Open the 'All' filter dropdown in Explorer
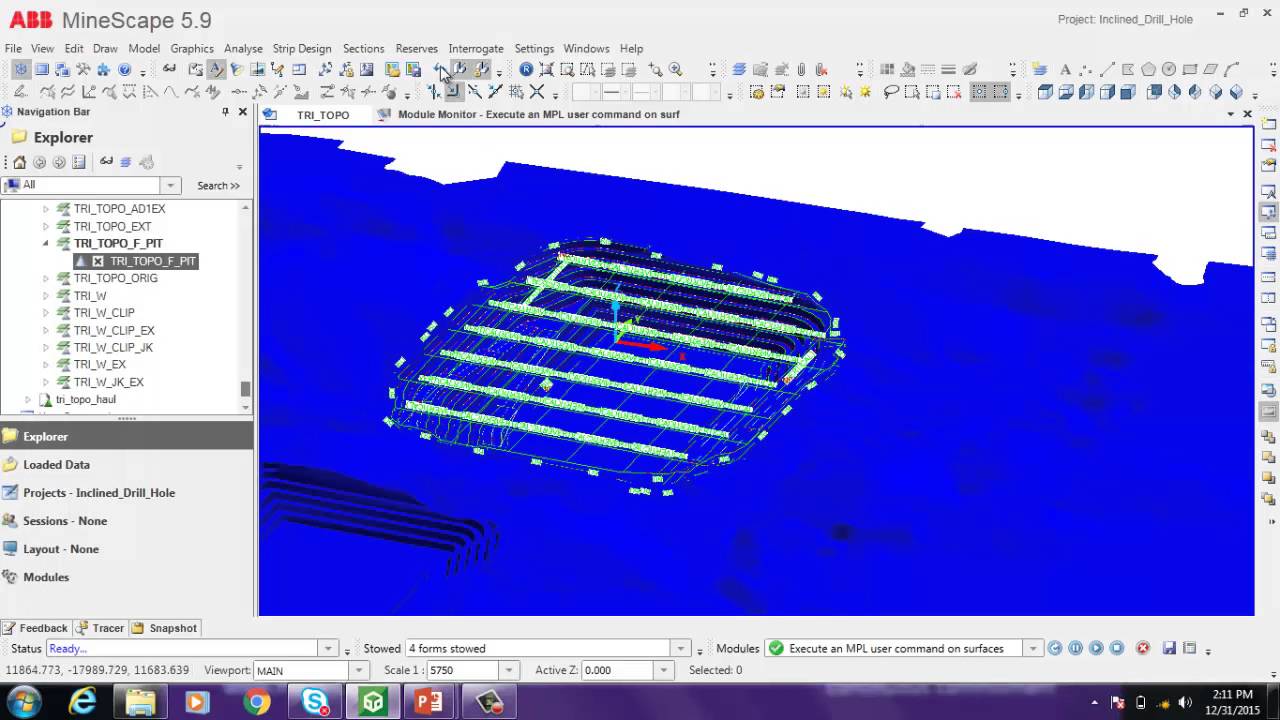The width and height of the screenshot is (1280, 720). pos(171,185)
